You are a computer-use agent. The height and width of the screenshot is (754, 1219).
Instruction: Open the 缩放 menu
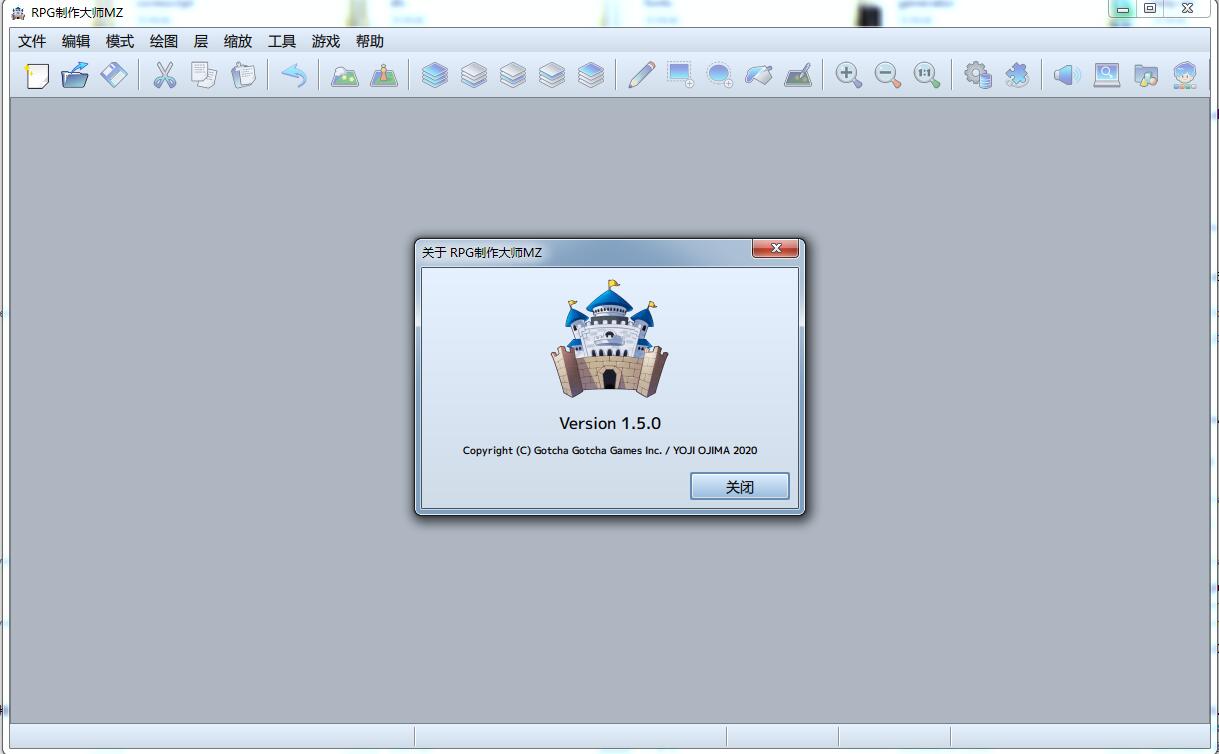pyautogui.click(x=238, y=41)
